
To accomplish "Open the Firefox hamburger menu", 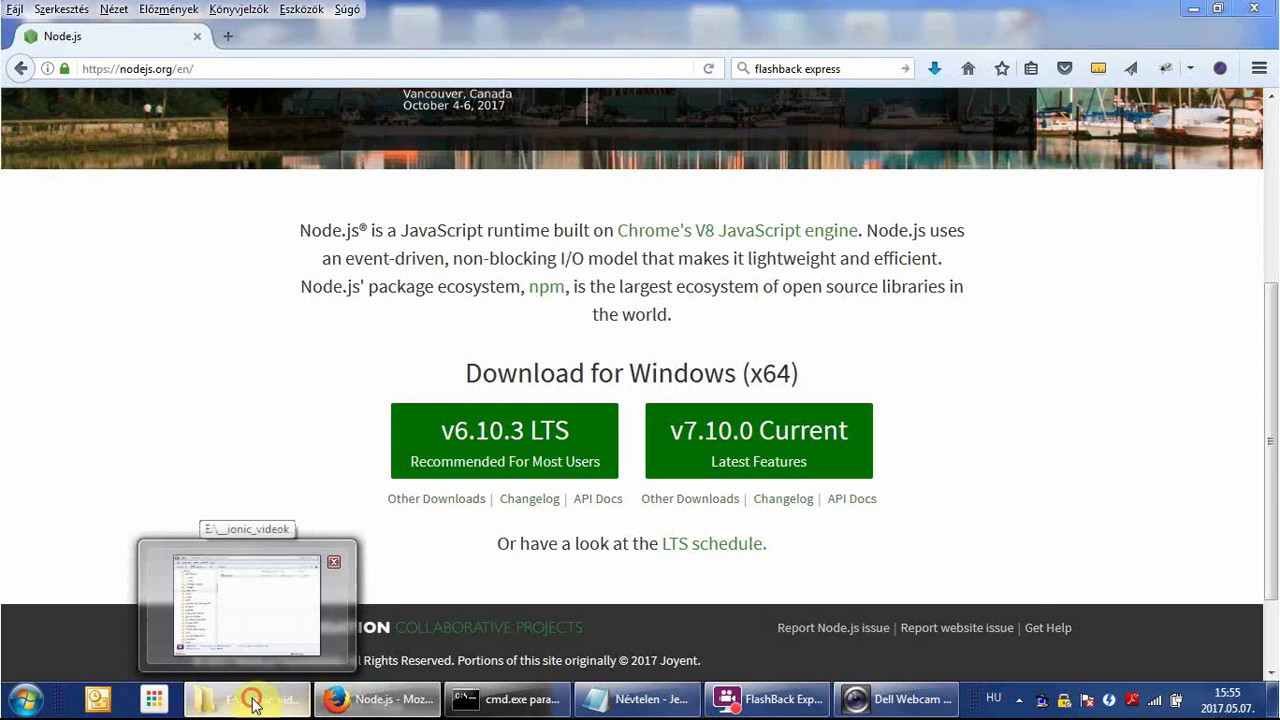I will tap(1259, 69).
